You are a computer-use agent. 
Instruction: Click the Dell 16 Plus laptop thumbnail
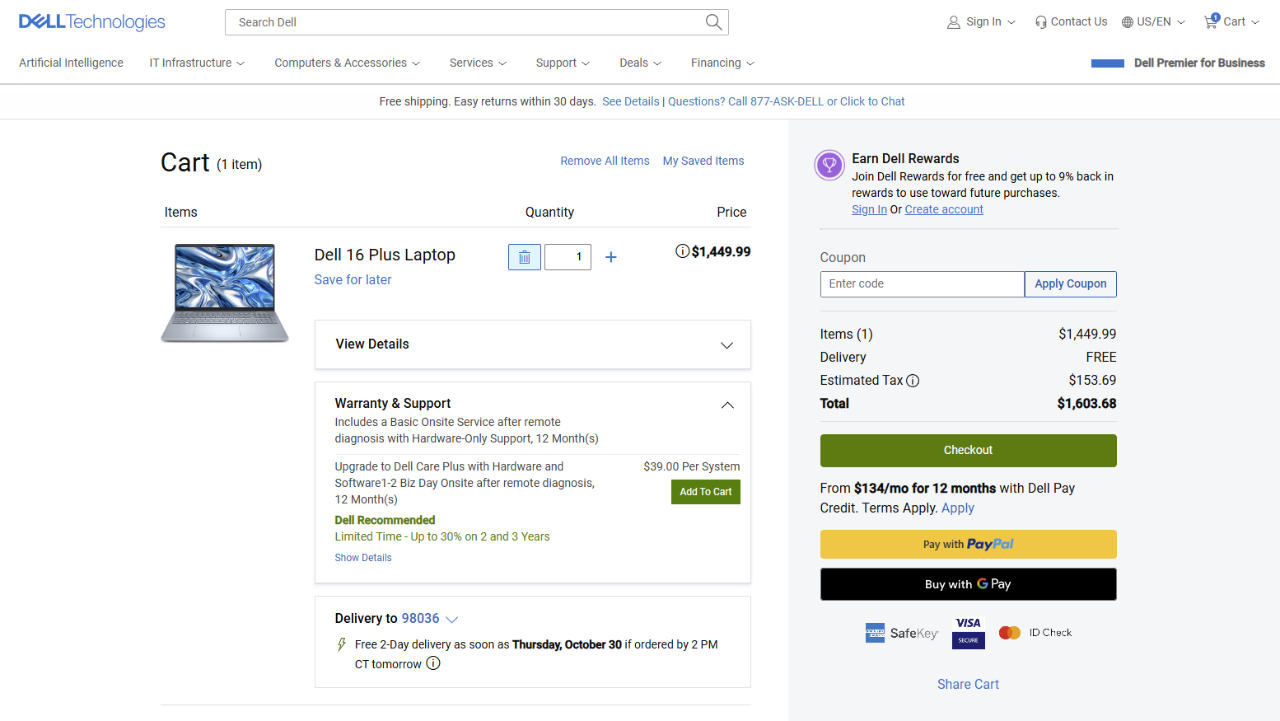point(225,292)
